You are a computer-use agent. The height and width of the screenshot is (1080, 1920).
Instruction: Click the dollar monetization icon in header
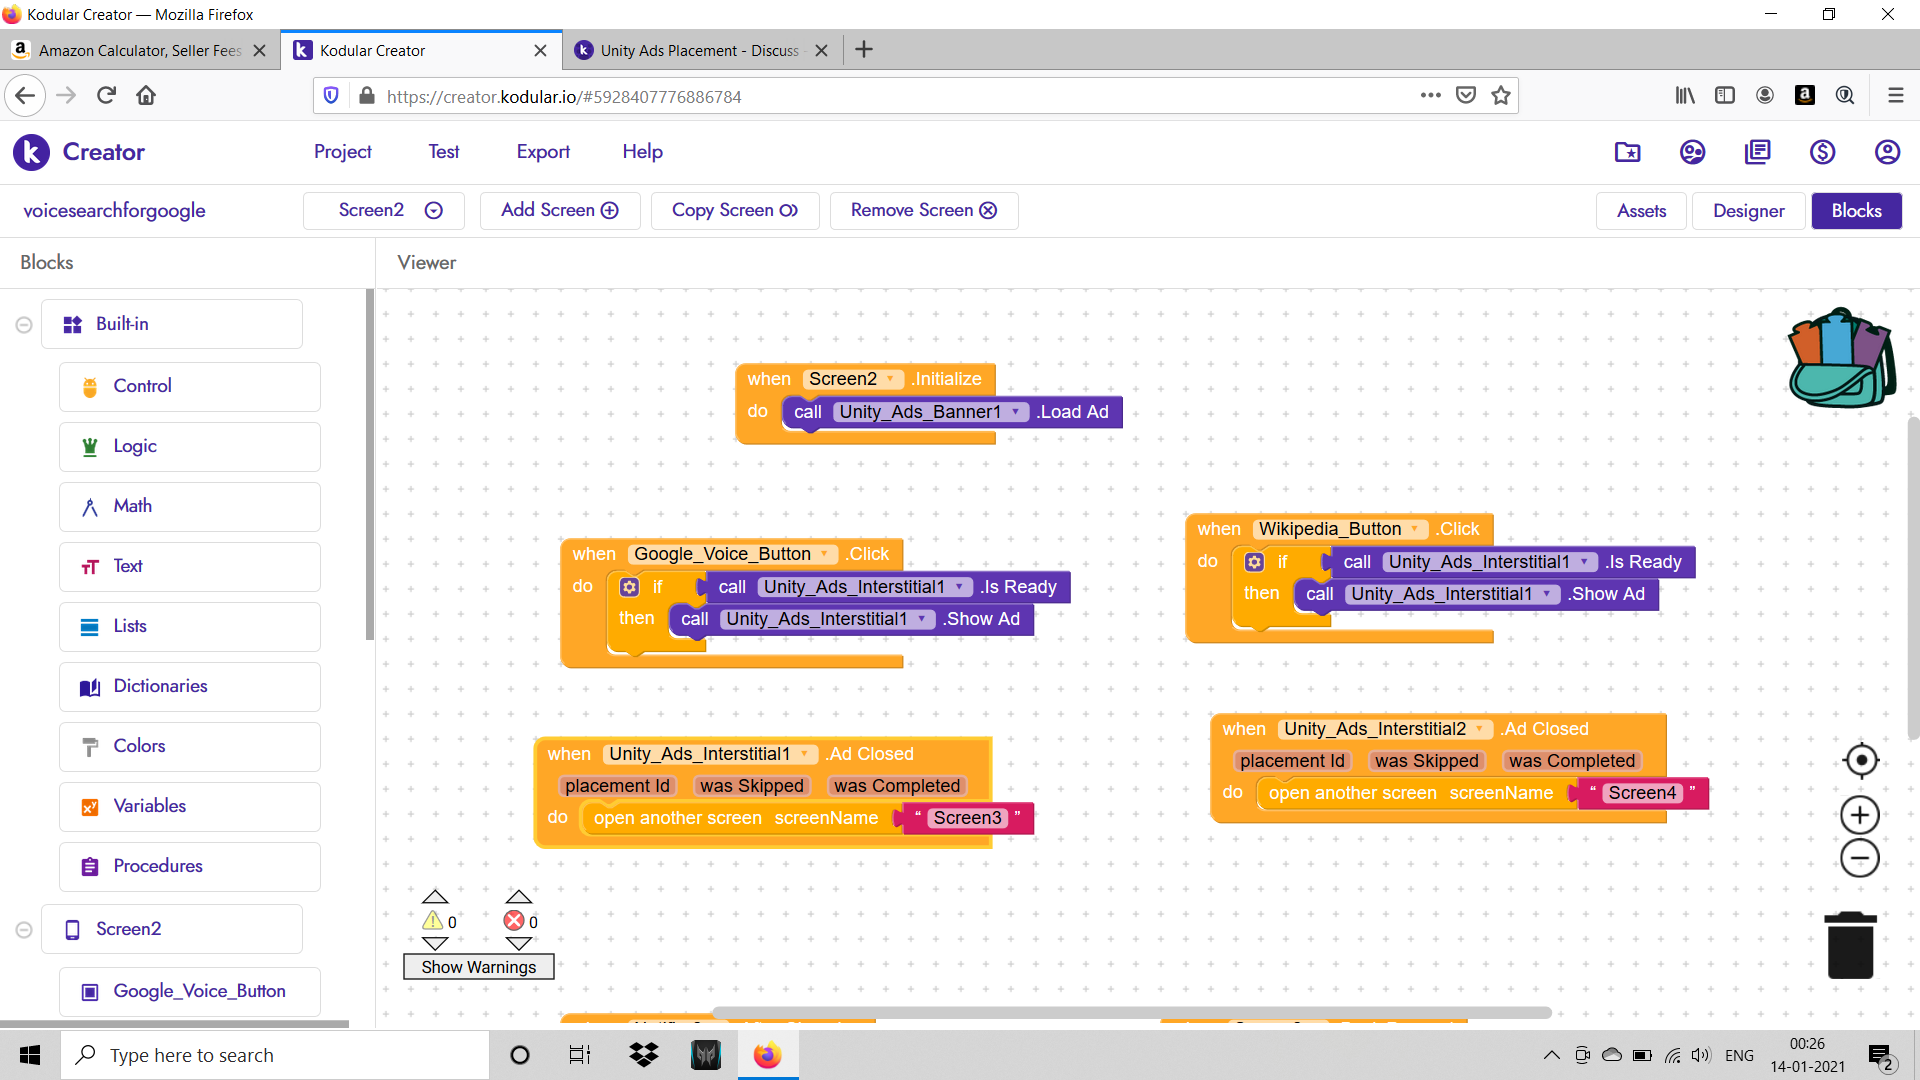[x=1822, y=152]
